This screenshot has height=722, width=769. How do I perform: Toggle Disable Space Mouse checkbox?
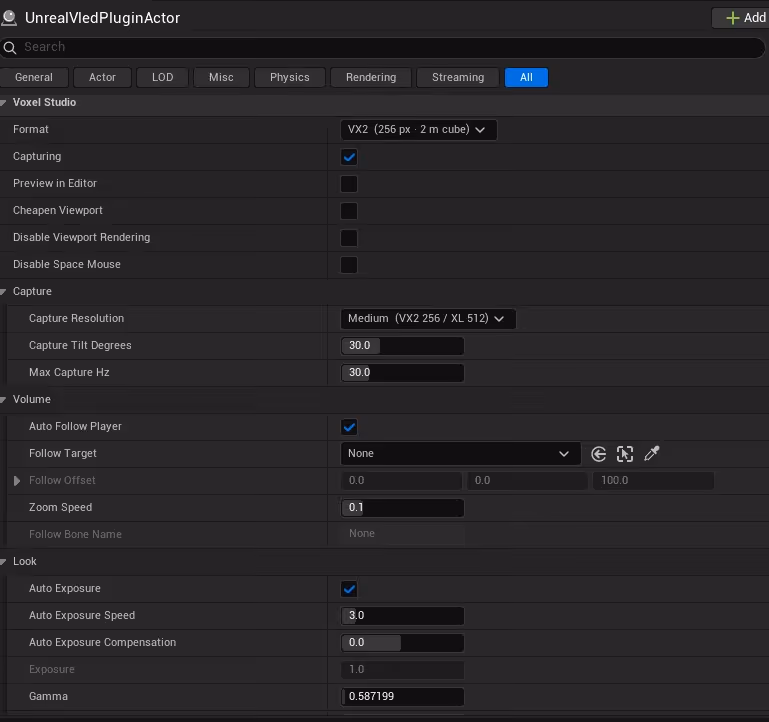click(349, 265)
